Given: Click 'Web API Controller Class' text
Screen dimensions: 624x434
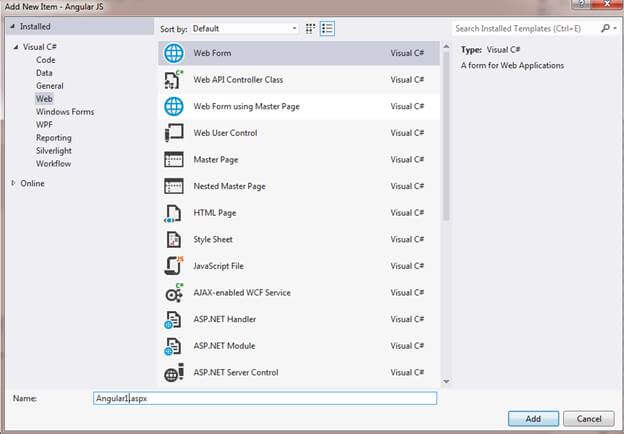Looking at the screenshot, I should pos(238,80).
